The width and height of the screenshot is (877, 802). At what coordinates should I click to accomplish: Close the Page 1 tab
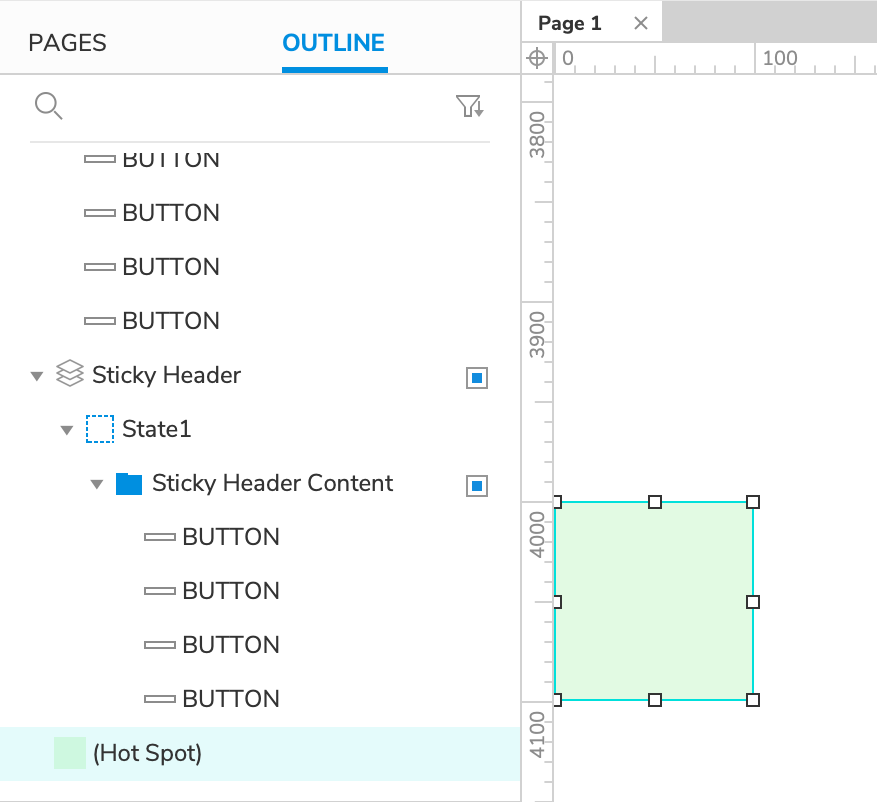pos(641,23)
